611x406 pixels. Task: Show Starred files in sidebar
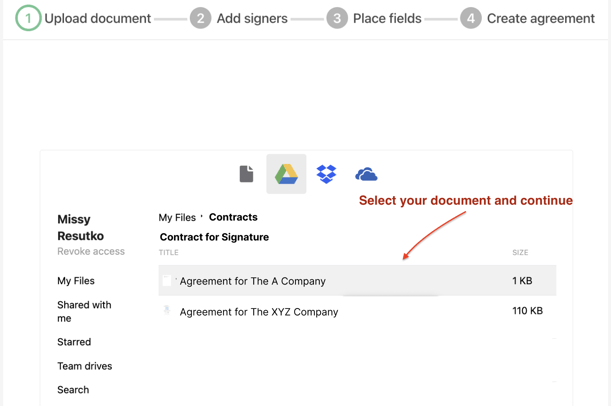pos(74,342)
